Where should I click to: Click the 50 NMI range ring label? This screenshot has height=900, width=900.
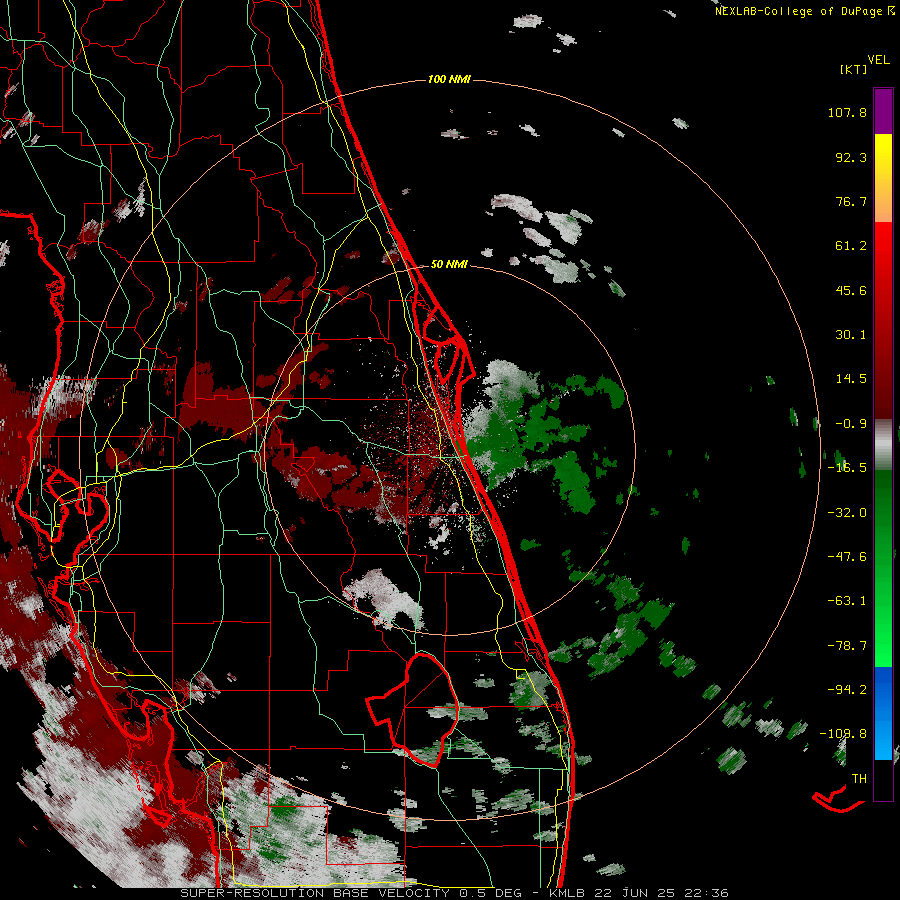click(449, 264)
